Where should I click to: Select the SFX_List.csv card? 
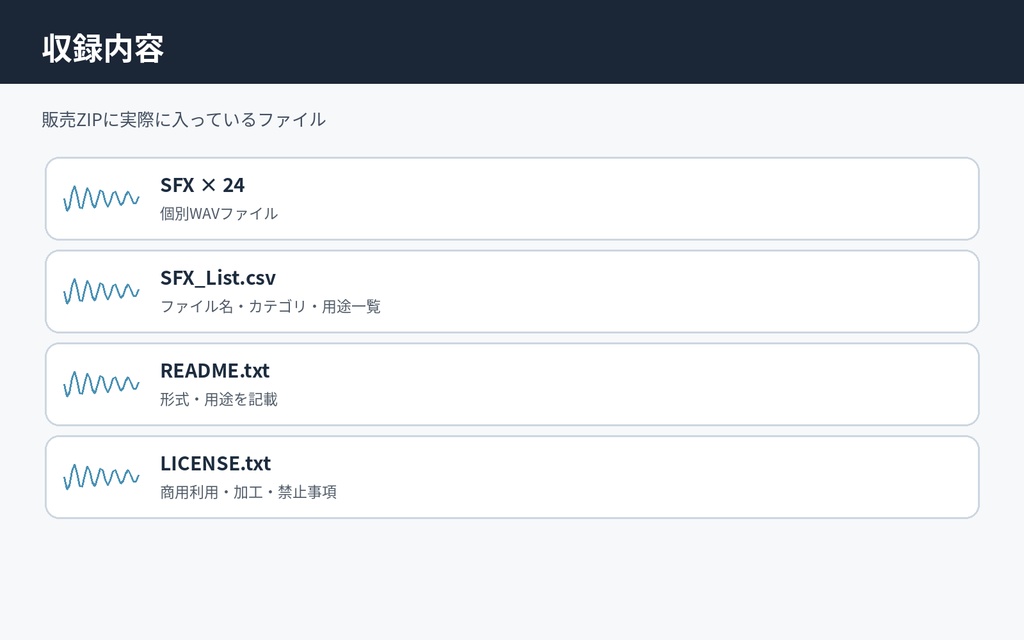pos(512,291)
